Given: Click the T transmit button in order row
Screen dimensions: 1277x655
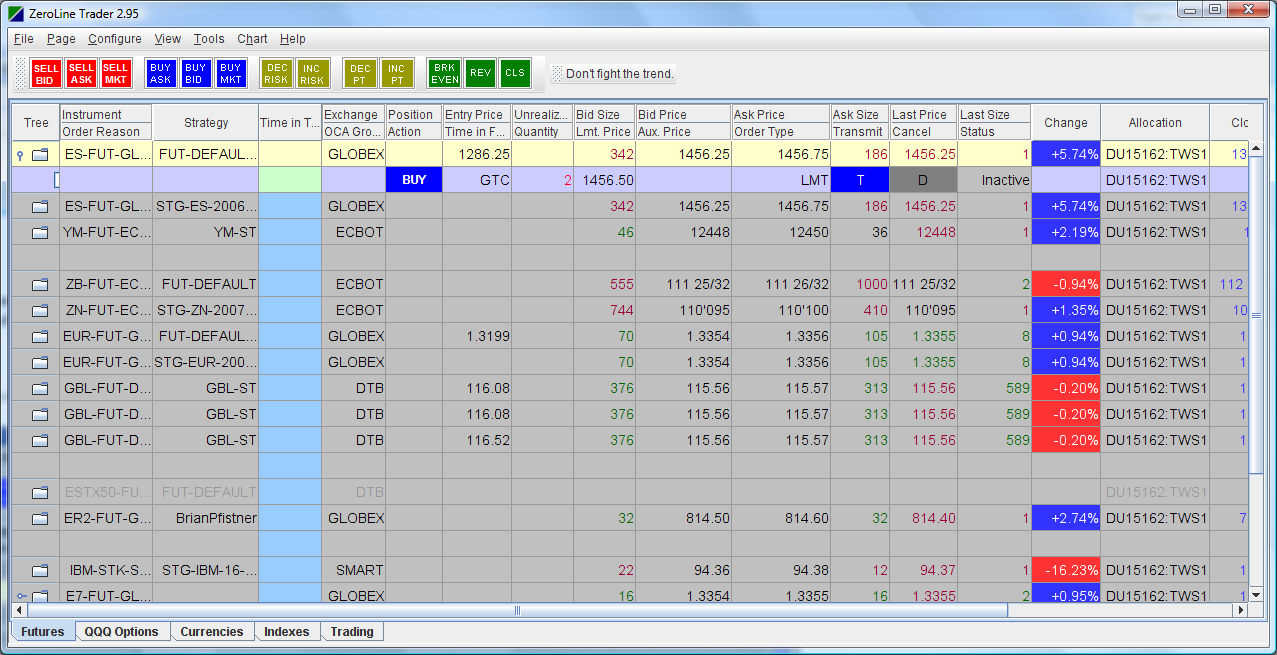Looking at the screenshot, I should [860, 180].
